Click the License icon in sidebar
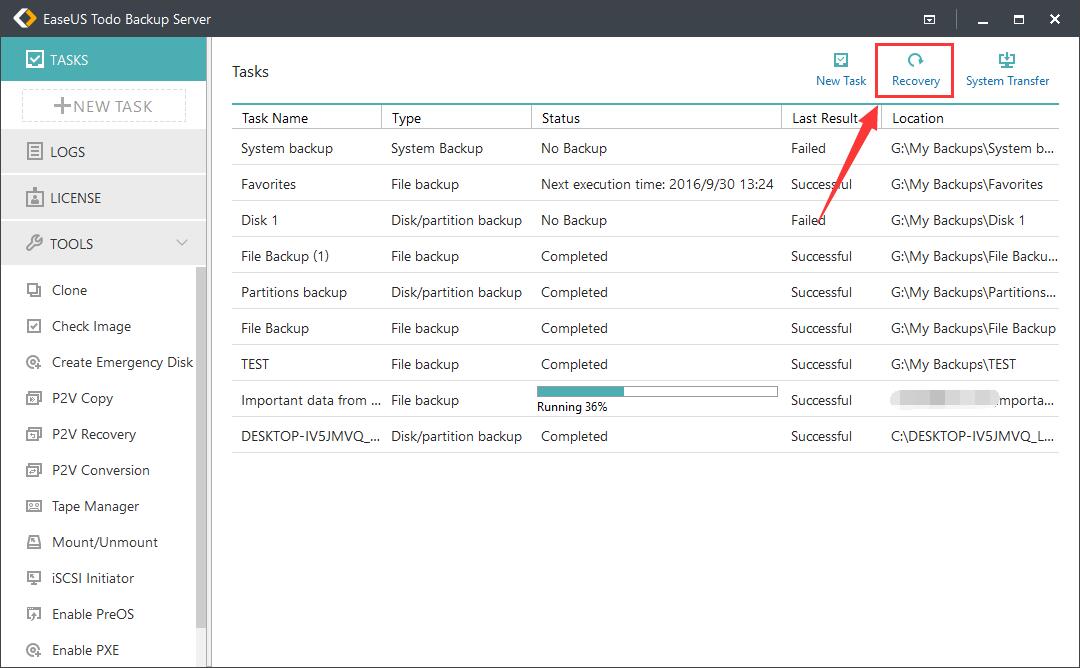 pyautogui.click(x=34, y=198)
